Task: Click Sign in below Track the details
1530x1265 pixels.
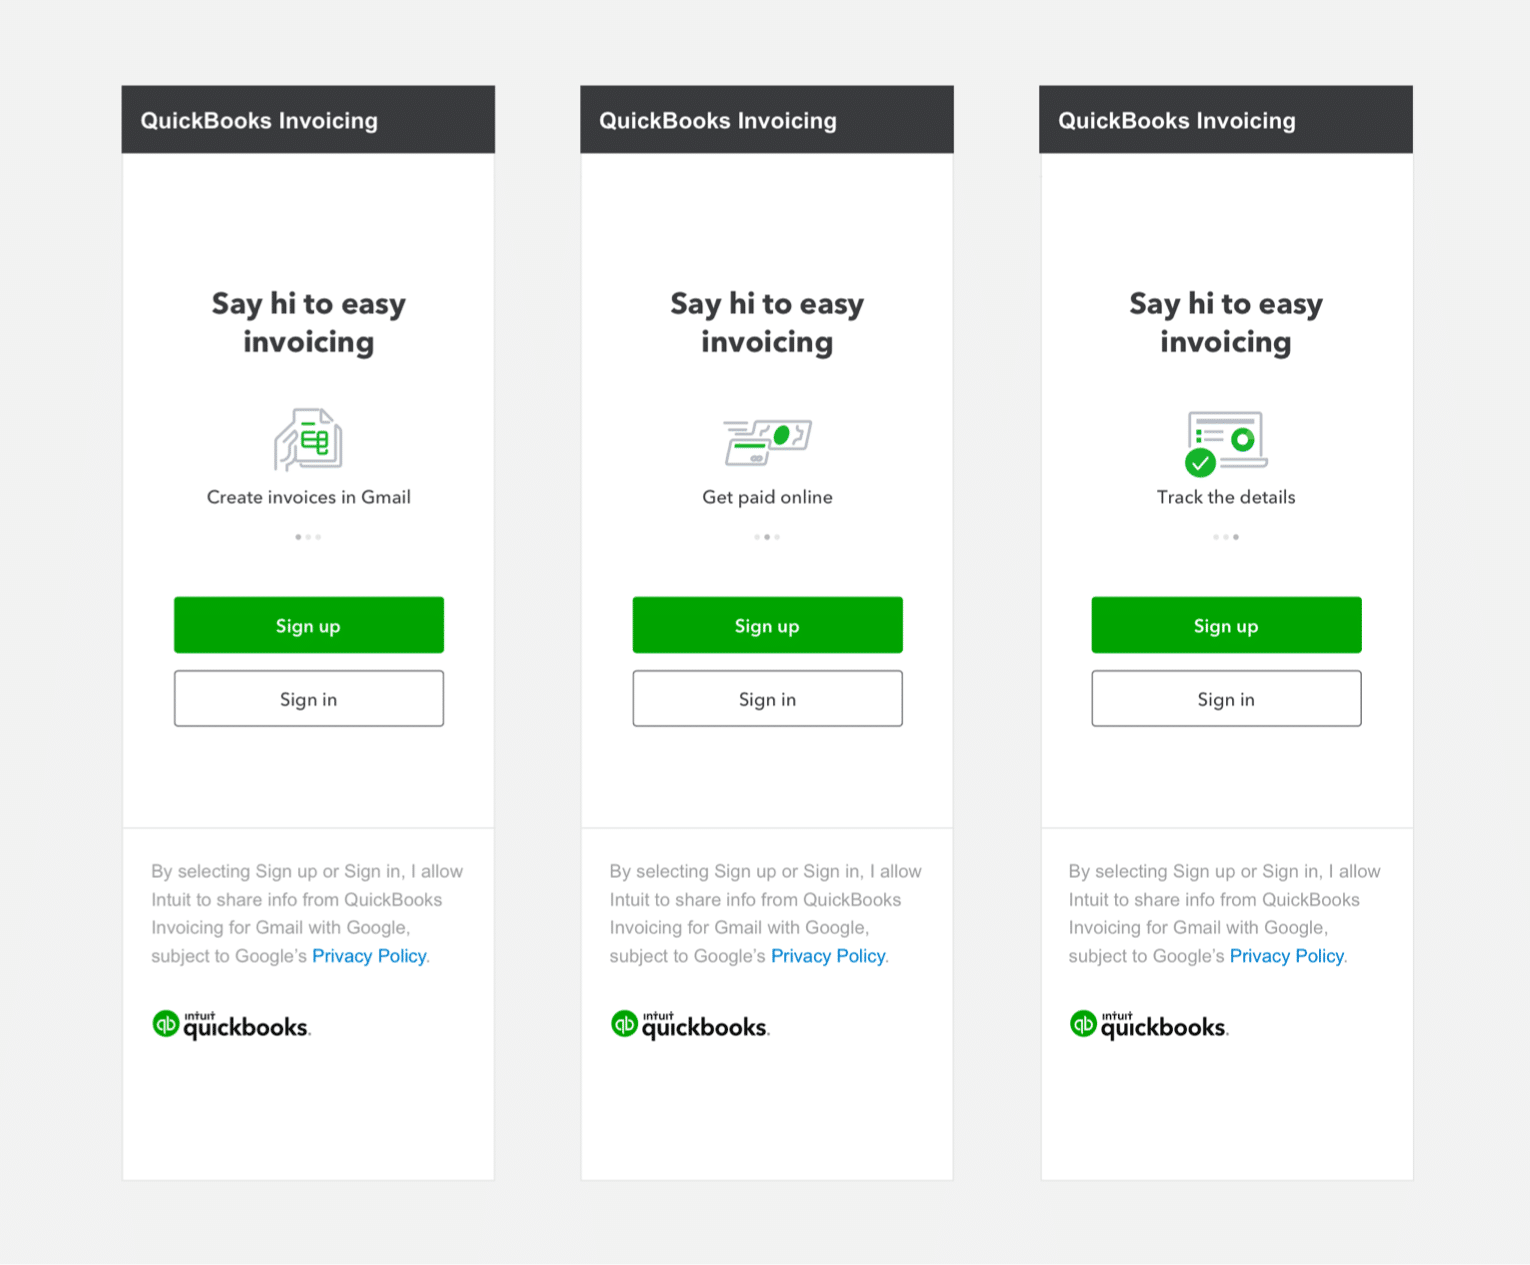Action: 1227,698
